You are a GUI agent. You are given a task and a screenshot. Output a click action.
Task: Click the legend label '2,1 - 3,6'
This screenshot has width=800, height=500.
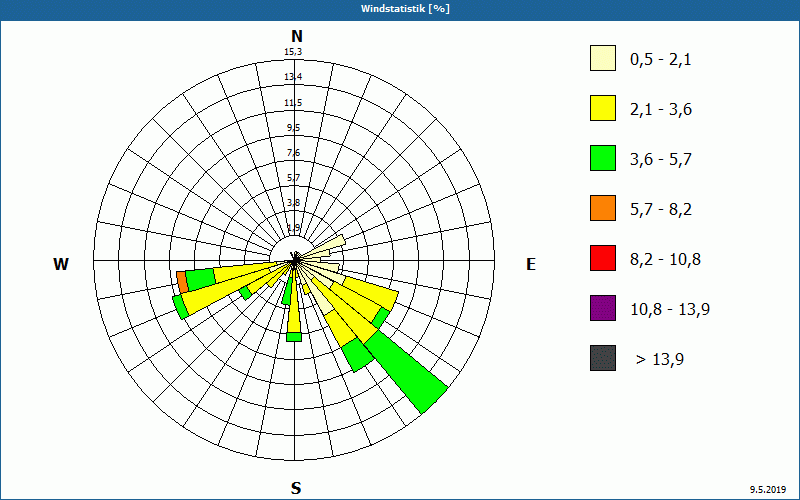(661, 110)
